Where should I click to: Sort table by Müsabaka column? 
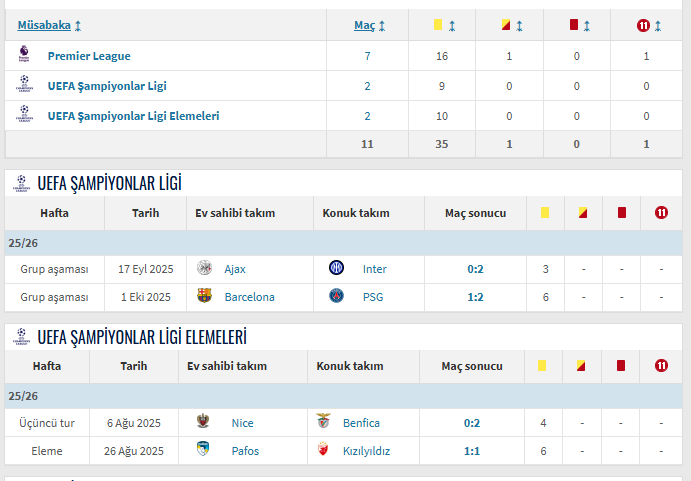[78, 25]
